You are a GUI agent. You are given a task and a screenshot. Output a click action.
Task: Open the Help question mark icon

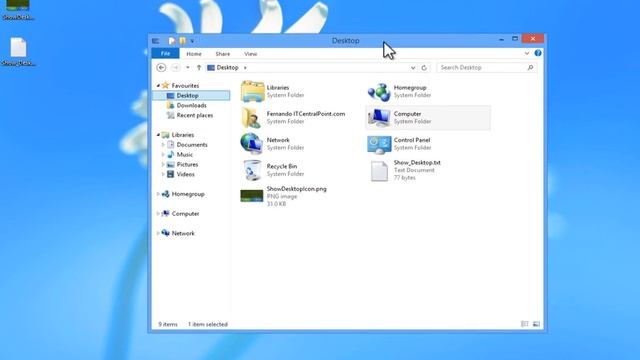(538, 53)
